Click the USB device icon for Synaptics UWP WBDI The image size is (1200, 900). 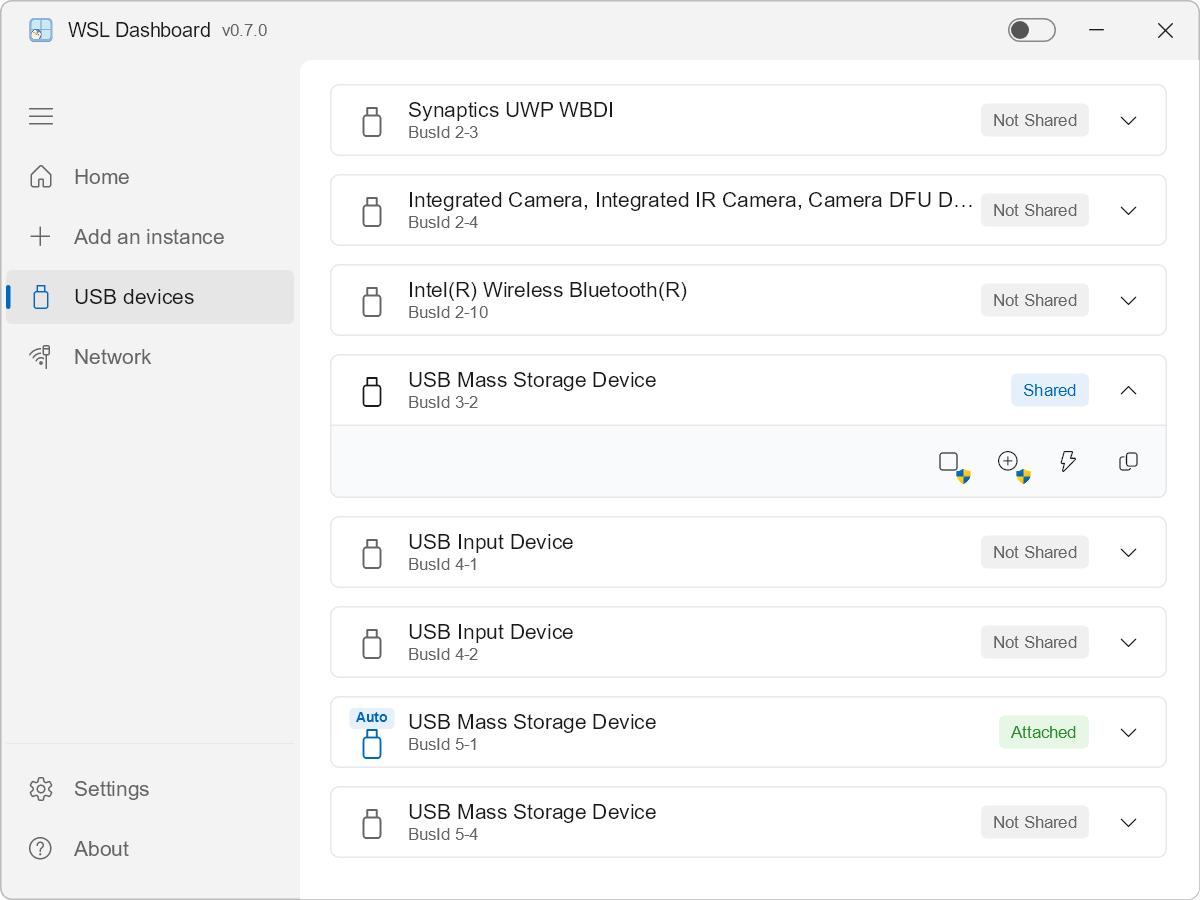(372, 121)
